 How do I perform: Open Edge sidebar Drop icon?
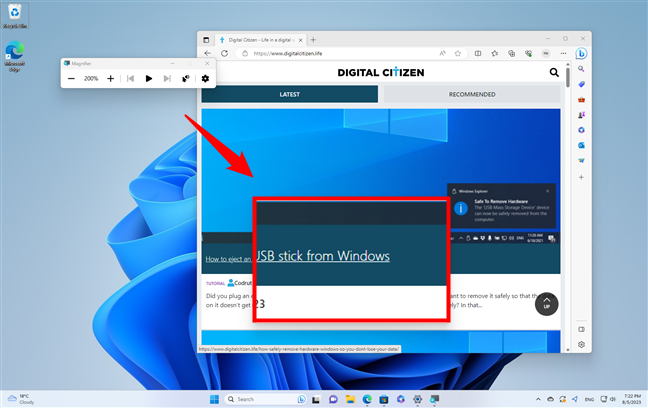pyautogui.click(x=581, y=160)
